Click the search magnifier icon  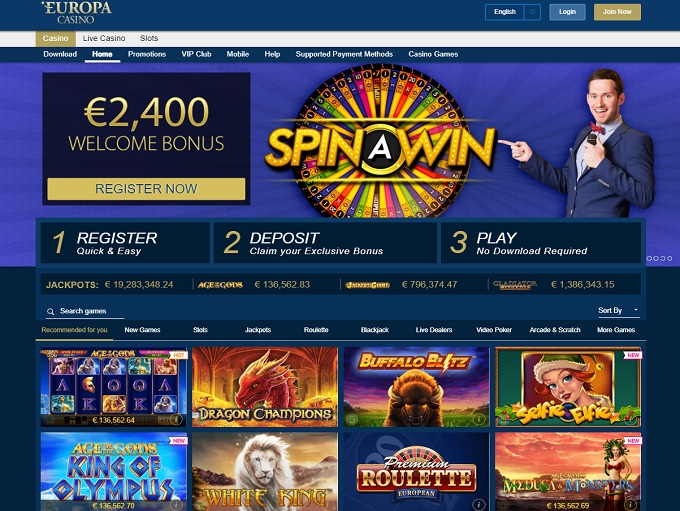[51, 311]
